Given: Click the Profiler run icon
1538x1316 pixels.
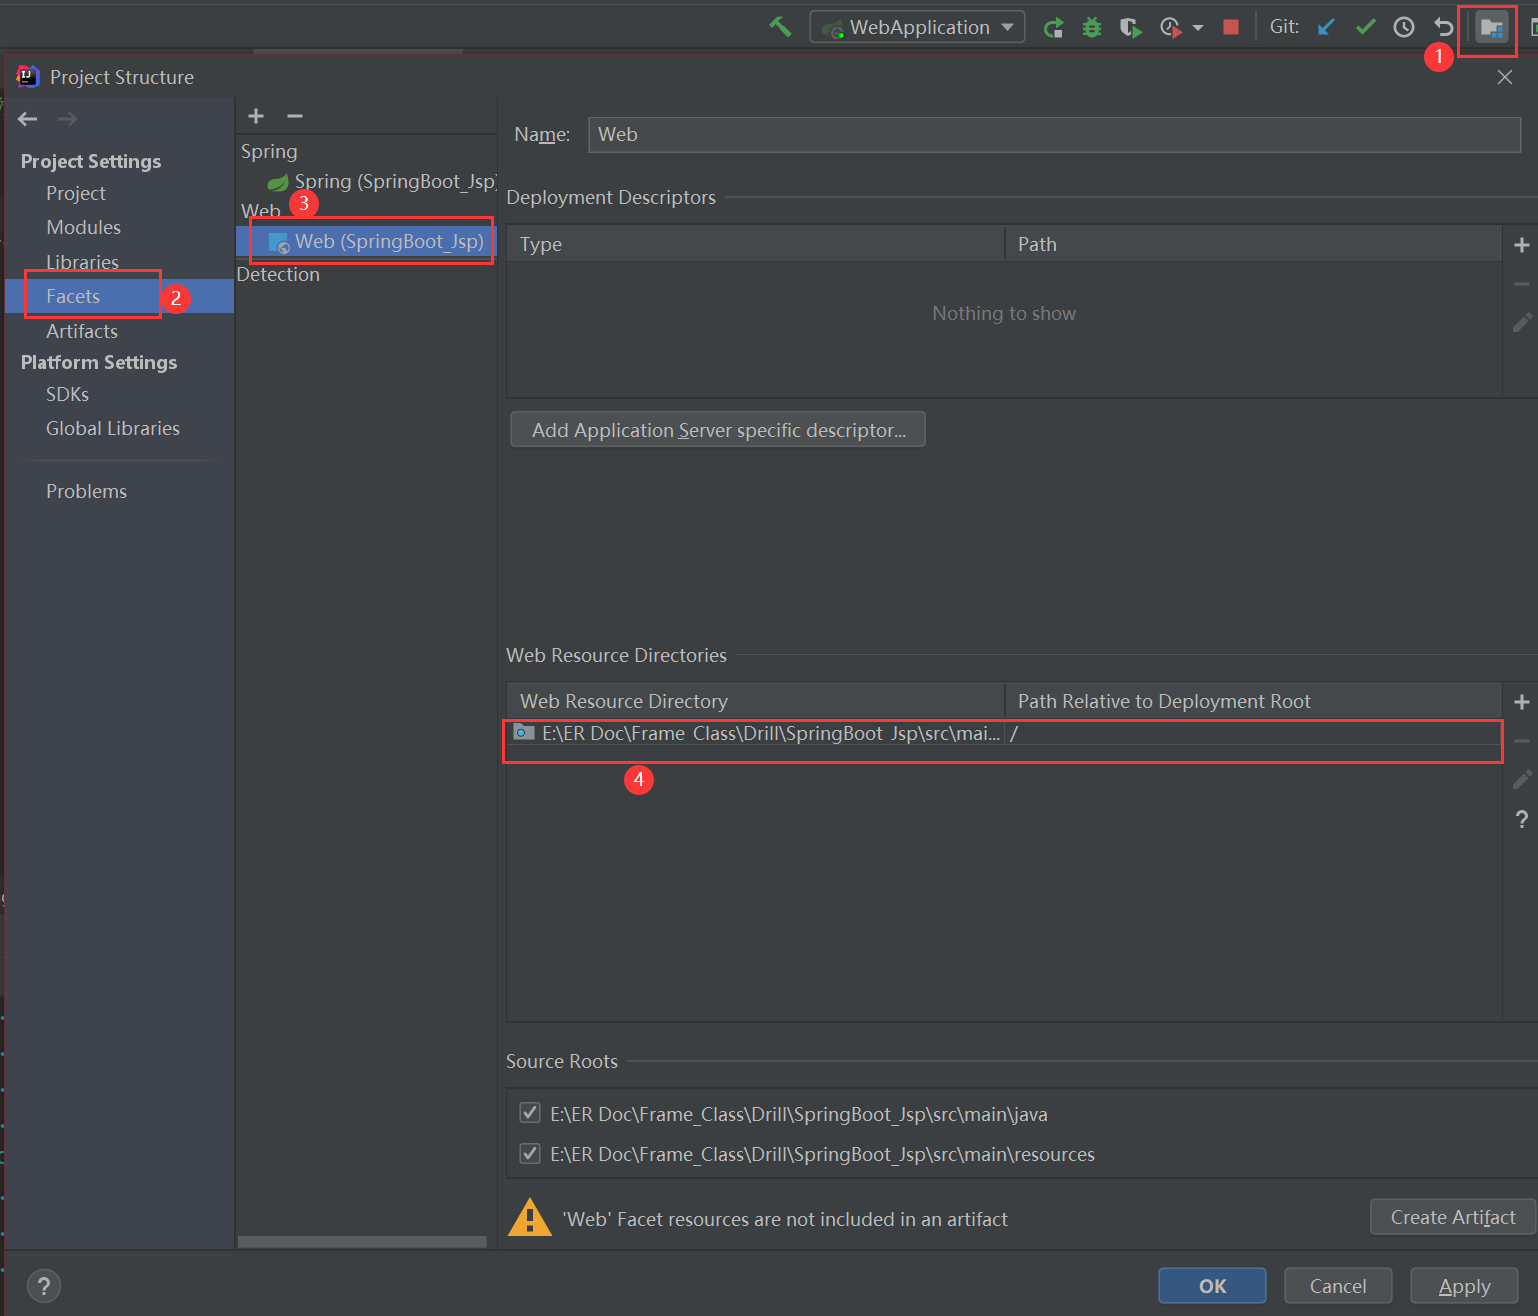Looking at the screenshot, I should (1170, 27).
